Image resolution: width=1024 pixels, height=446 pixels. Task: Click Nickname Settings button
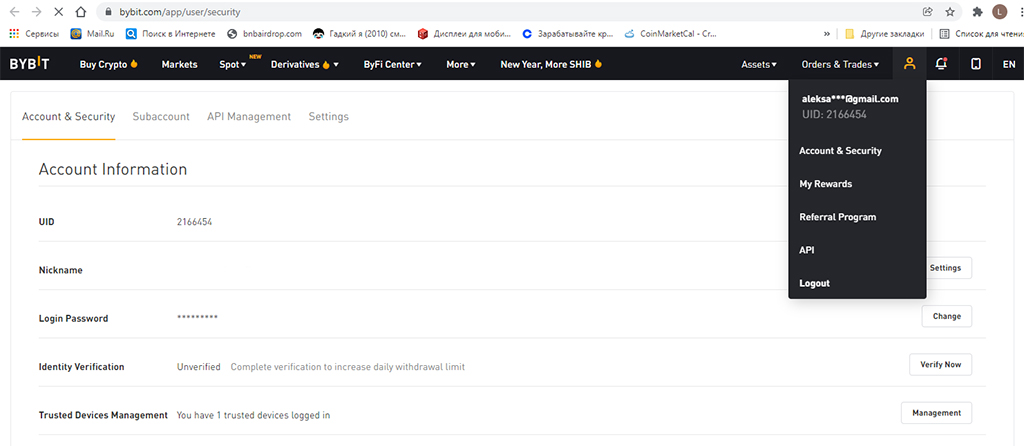[x=945, y=268]
